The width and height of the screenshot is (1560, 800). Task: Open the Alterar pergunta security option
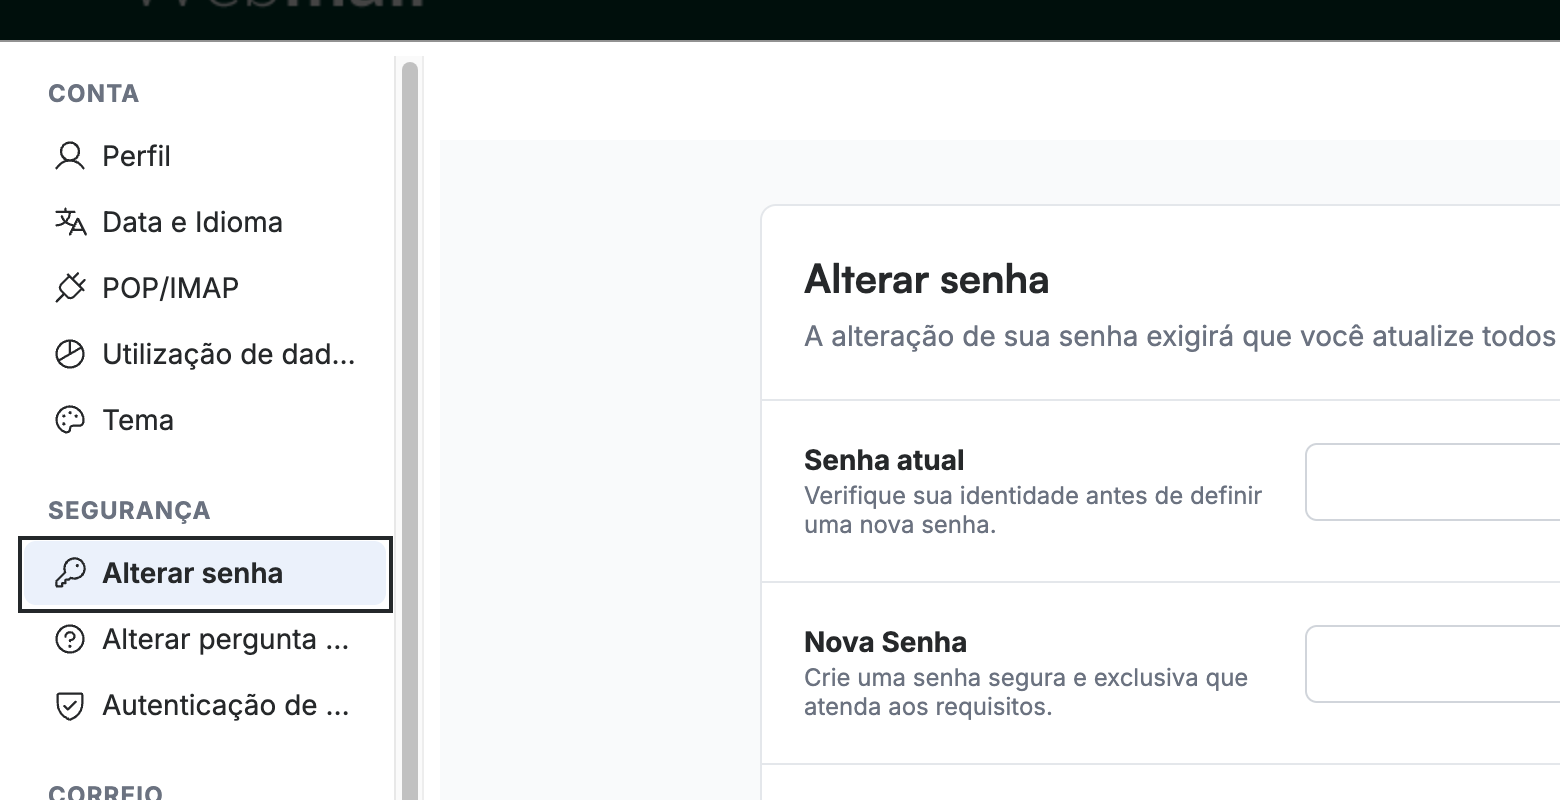(226, 639)
